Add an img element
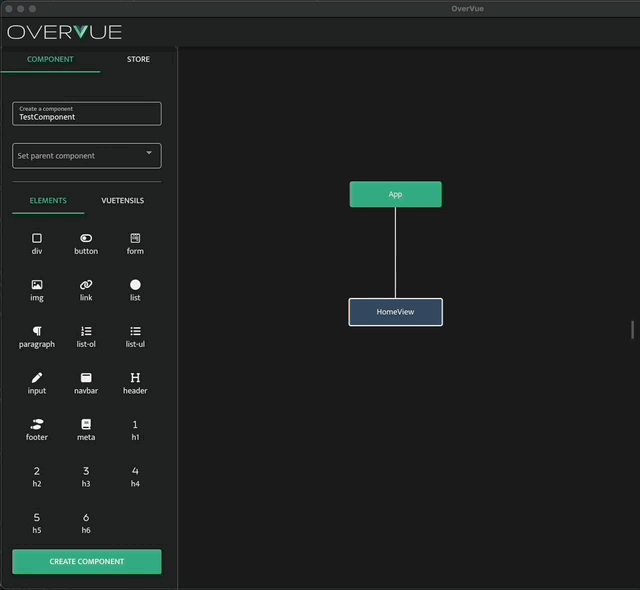This screenshot has width=640, height=590. (x=37, y=291)
